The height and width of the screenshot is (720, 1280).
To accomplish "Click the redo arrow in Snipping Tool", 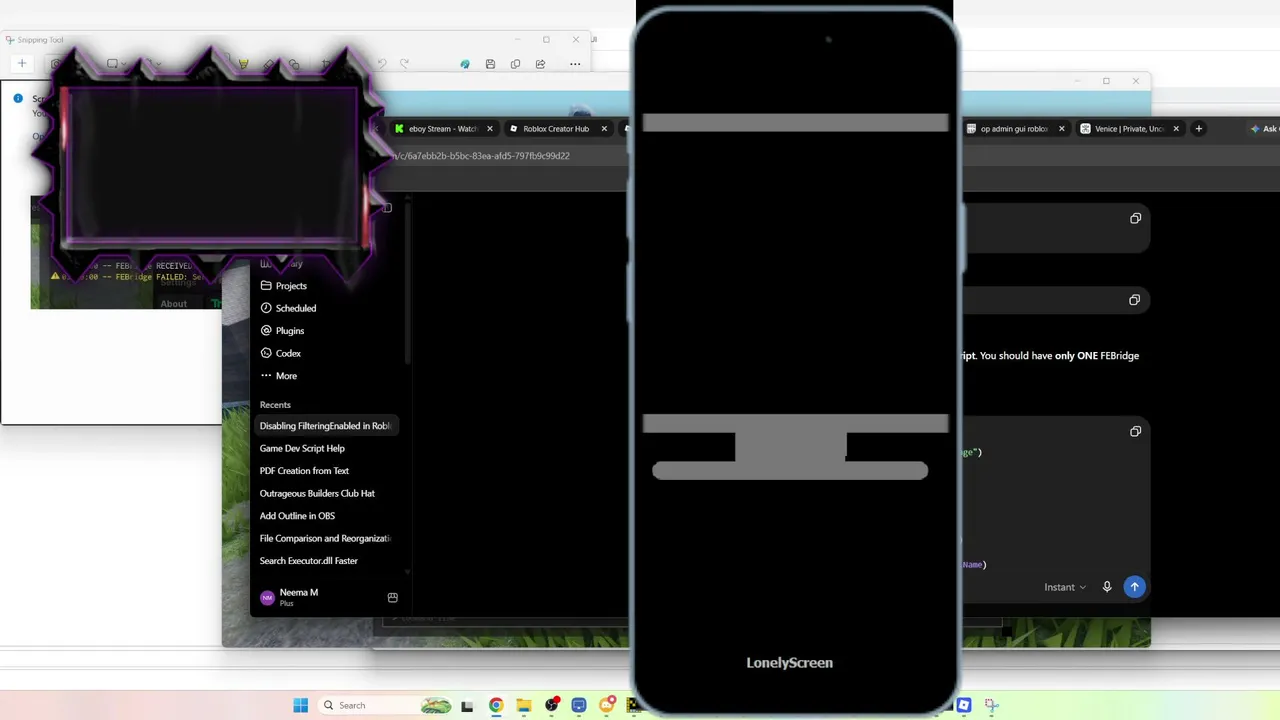I will pos(405,64).
